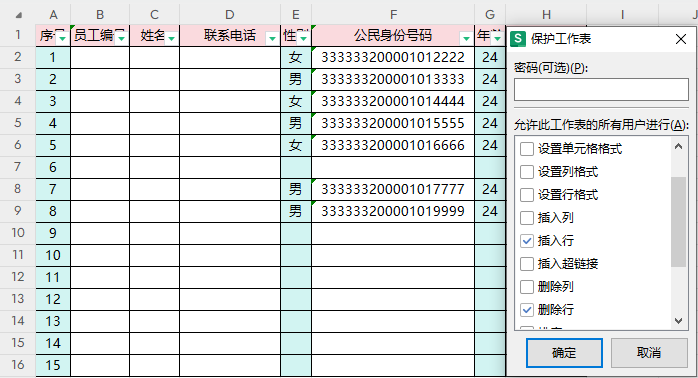The image size is (698, 378).
Task: Select column E header
Action: coord(296,15)
